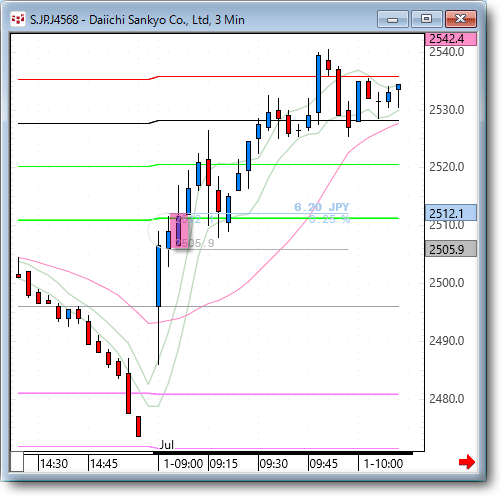Image resolution: width=504 pixels, height=499 pixels.
Task: Click the red arrow at bottom right
Action: coord(467,462)
